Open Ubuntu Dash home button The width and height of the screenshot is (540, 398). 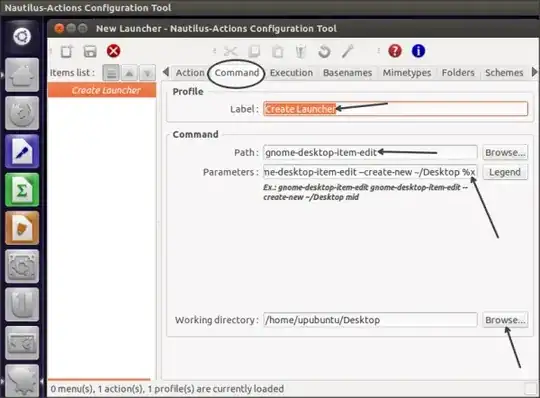(22, 36)
